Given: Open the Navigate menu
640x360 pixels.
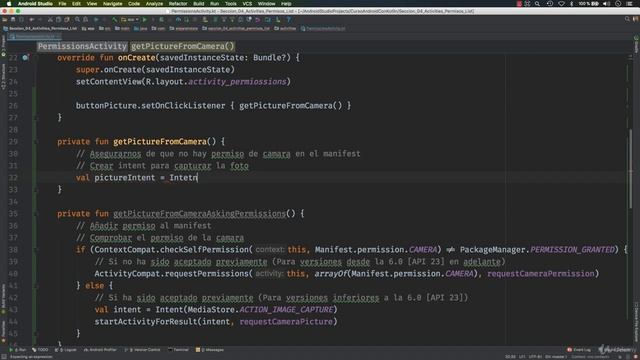Looking at the screenshot, I should (112, 3).
